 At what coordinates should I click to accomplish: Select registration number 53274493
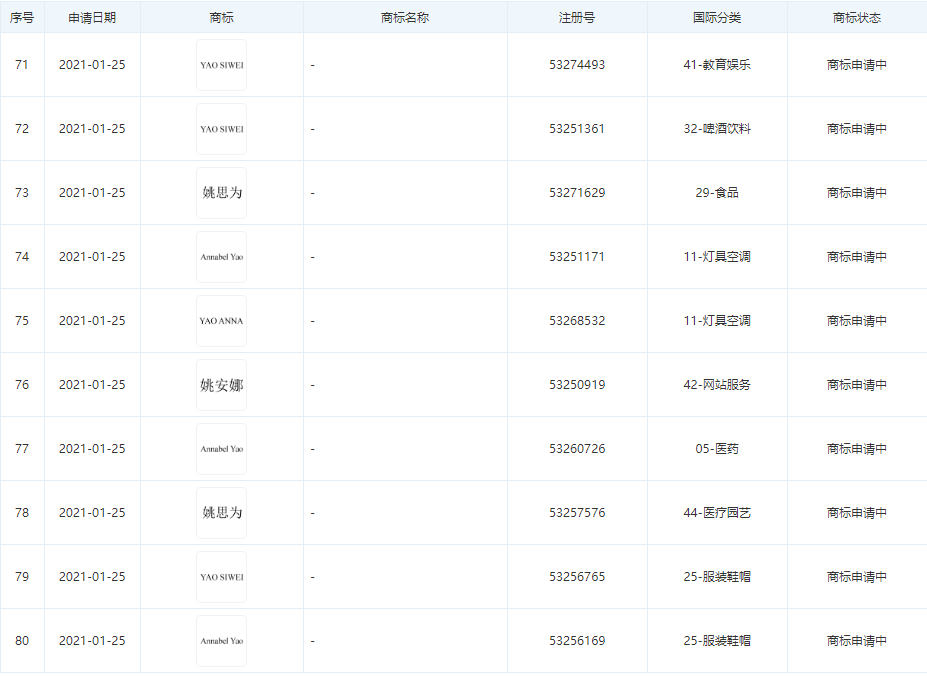point(577,65)
